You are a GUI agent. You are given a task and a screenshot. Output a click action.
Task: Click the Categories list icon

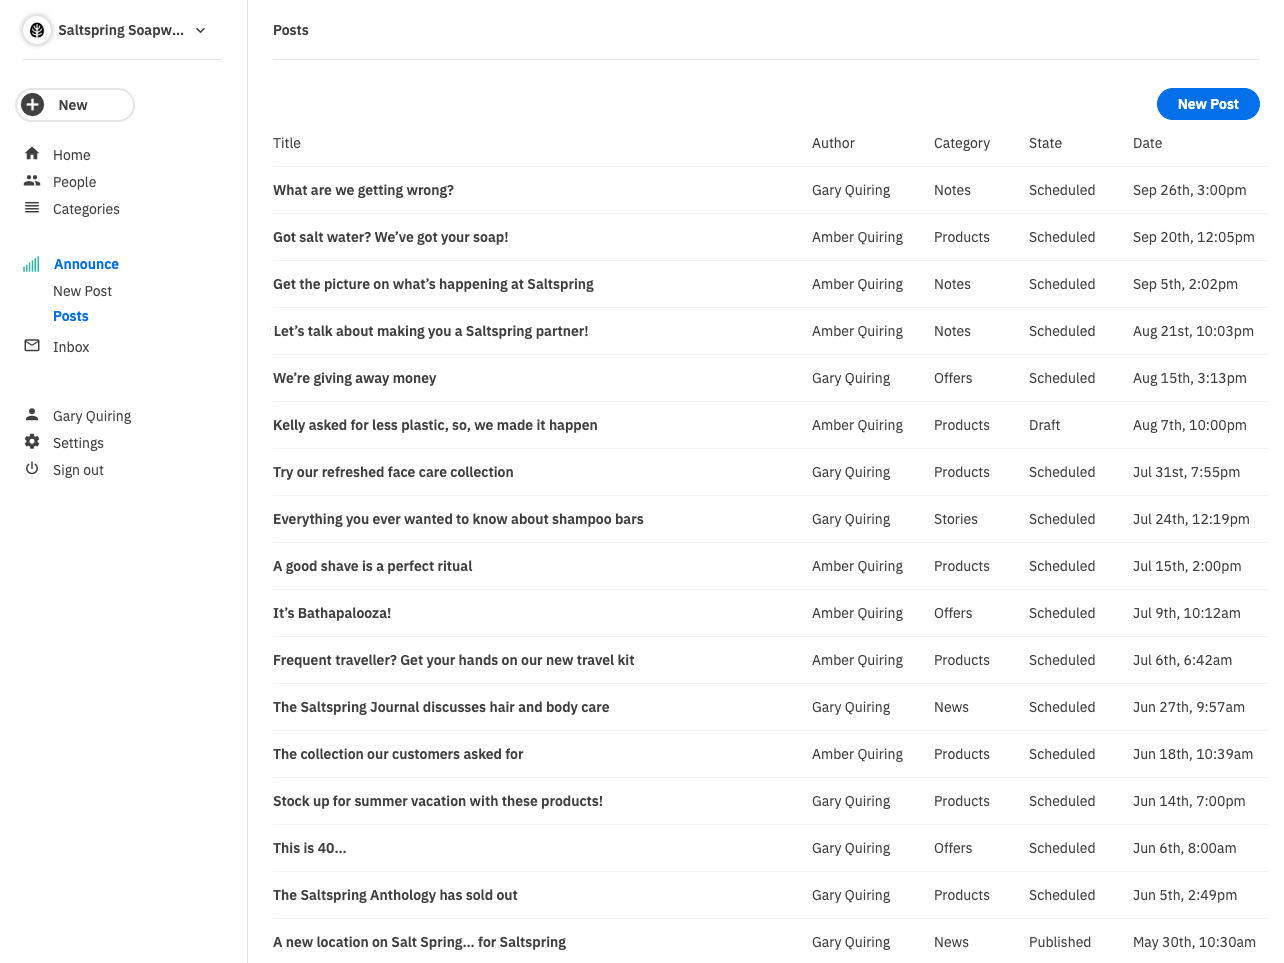coord(32,208)
